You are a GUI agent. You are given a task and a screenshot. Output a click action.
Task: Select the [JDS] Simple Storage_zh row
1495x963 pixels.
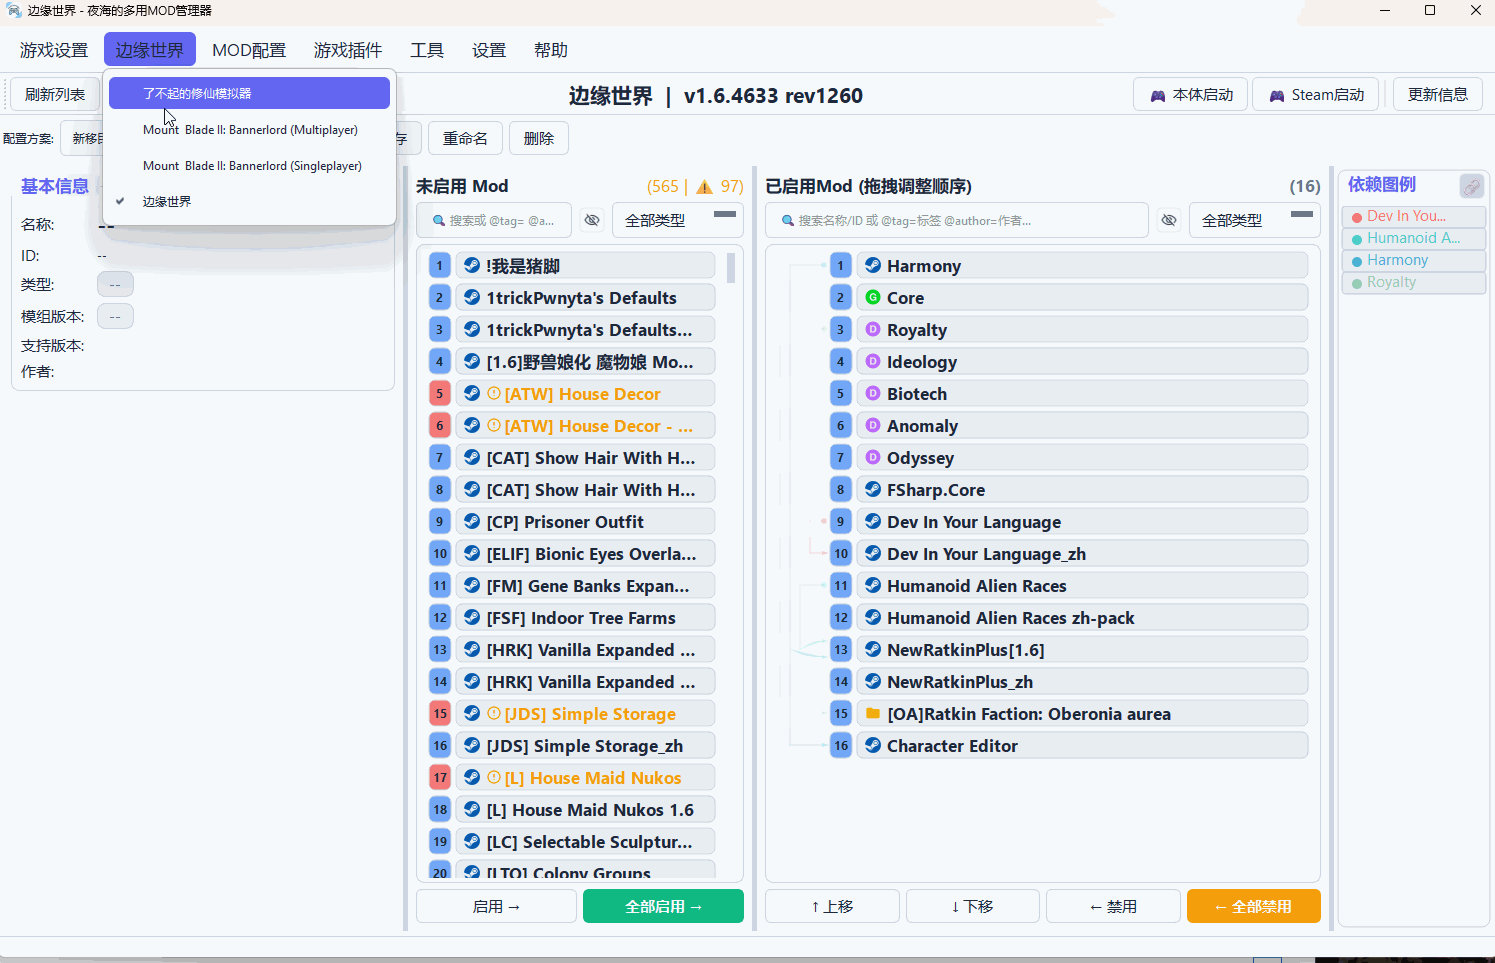585,745
